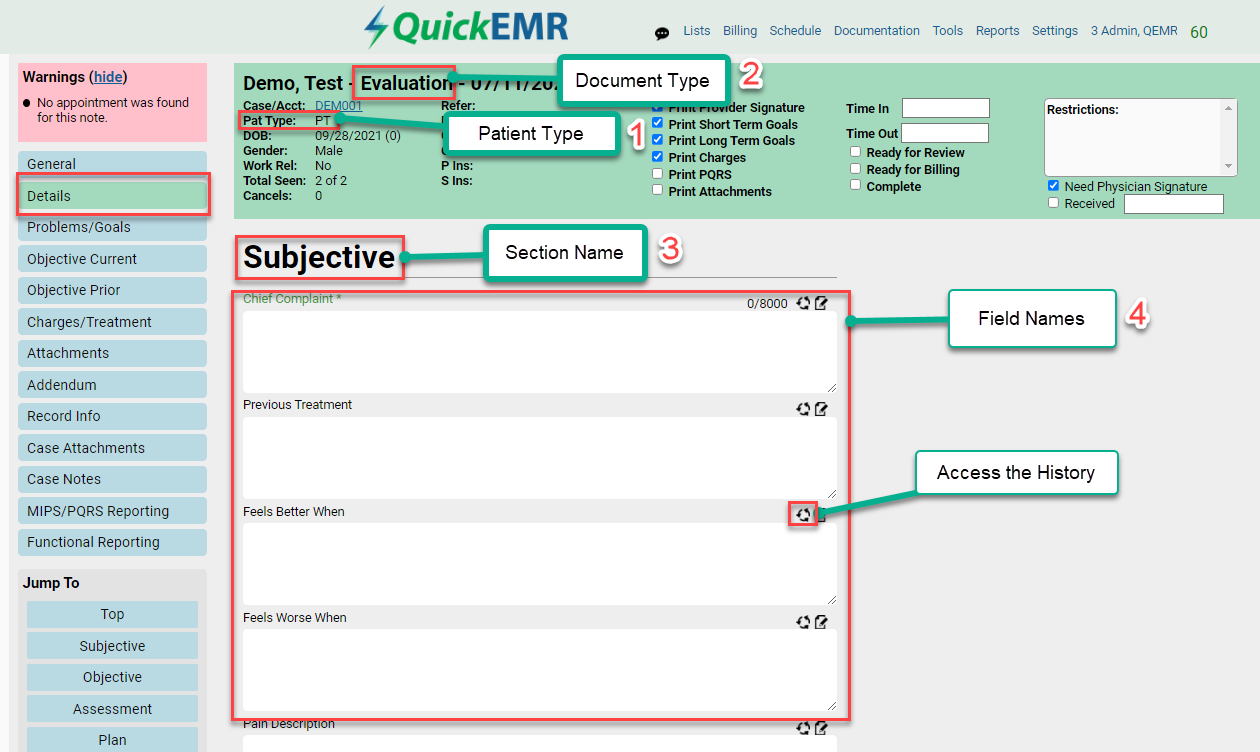The width and height of the screenshot is (1260, 752).
Task: Click the Time In field
Action: point(945,108)
